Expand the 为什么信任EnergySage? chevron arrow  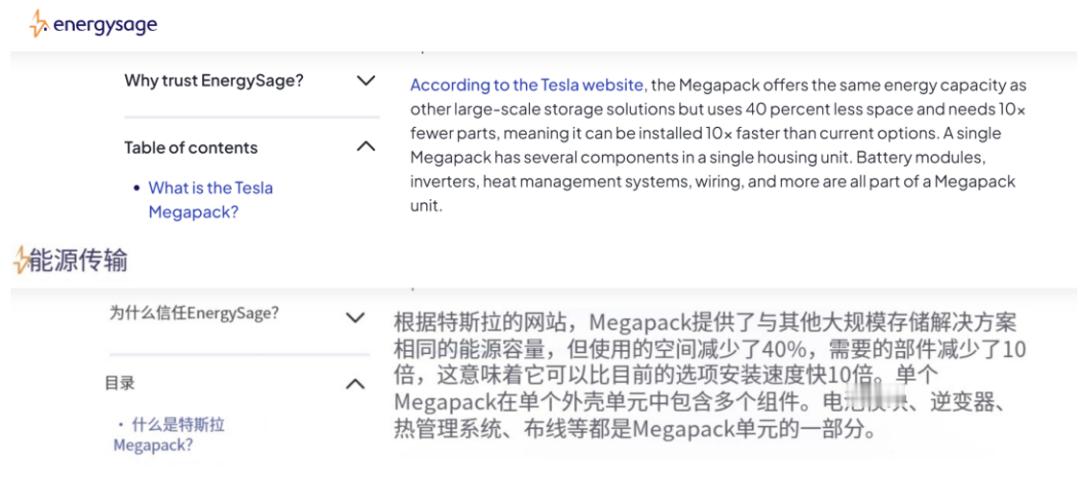[355, 318]
